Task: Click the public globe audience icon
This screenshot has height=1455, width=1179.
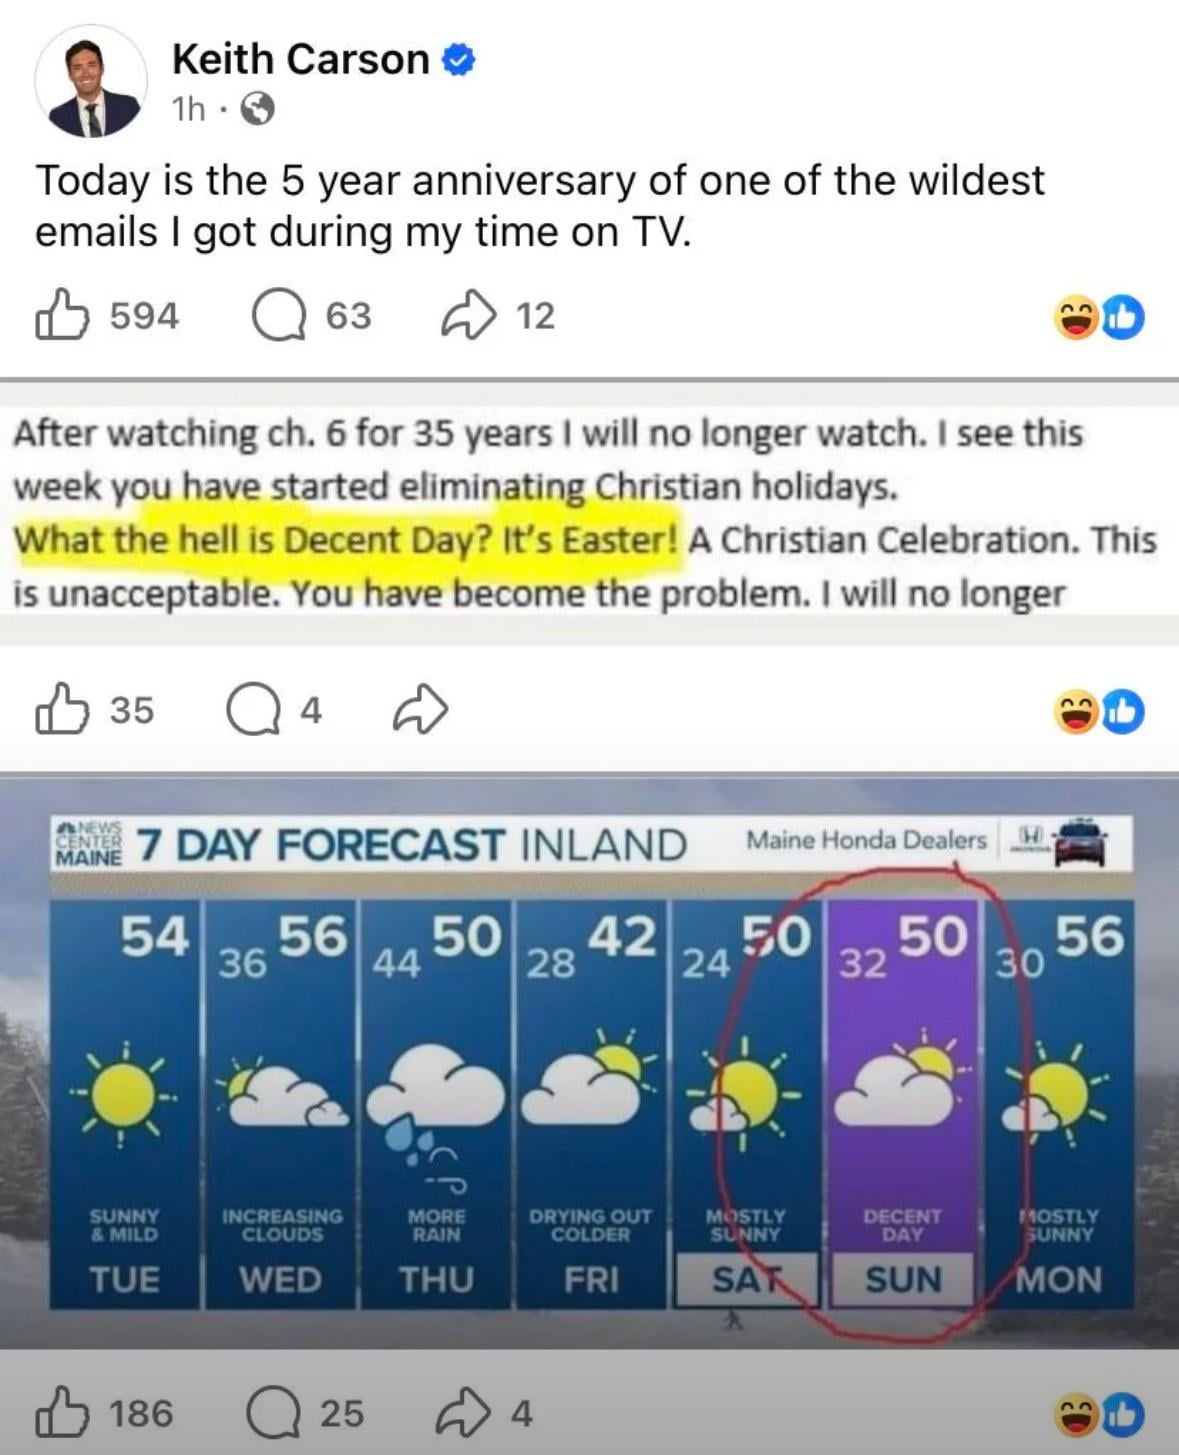Action: [x=257, y=108]
